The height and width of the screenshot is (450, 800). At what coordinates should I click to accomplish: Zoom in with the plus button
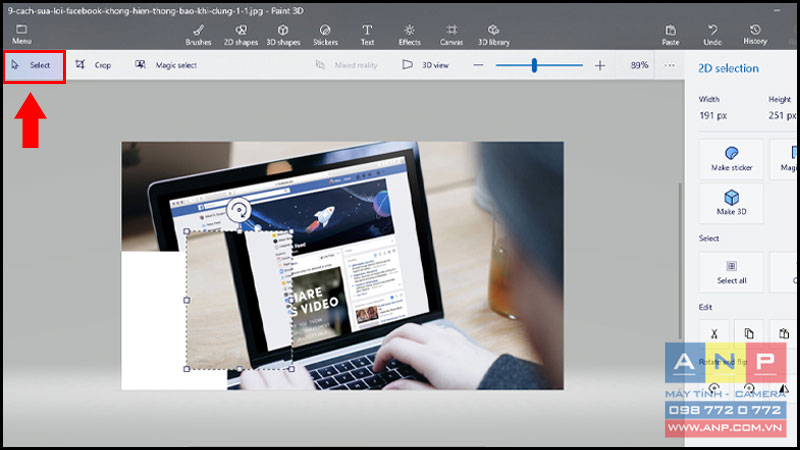pyautogui.click(x=600, y=65)
